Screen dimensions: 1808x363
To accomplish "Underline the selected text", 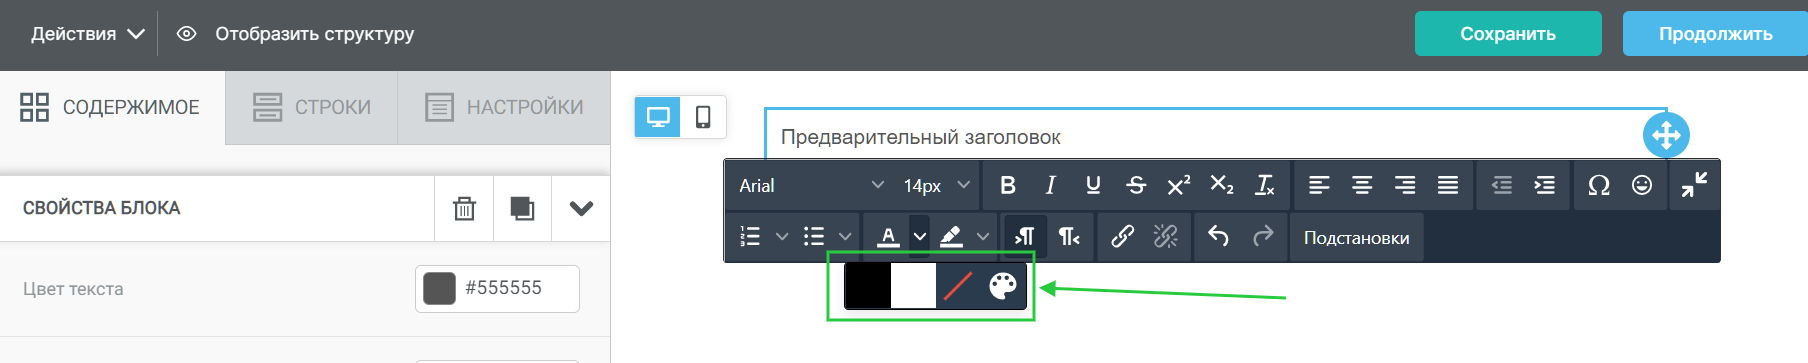I will tap(1093, 185).
